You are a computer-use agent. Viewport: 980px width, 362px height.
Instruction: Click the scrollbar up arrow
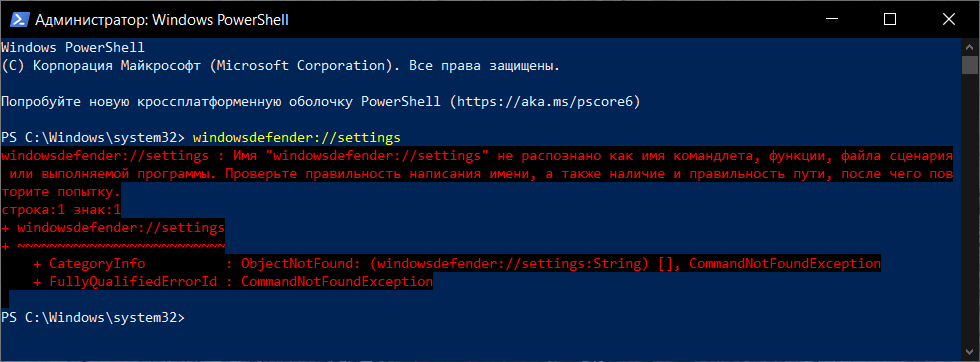pos(969,46)
